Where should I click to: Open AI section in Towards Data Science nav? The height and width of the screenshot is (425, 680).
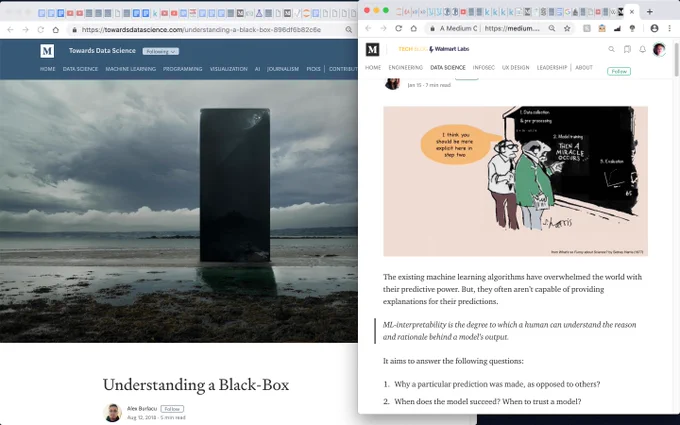click(x=257, y=69)
